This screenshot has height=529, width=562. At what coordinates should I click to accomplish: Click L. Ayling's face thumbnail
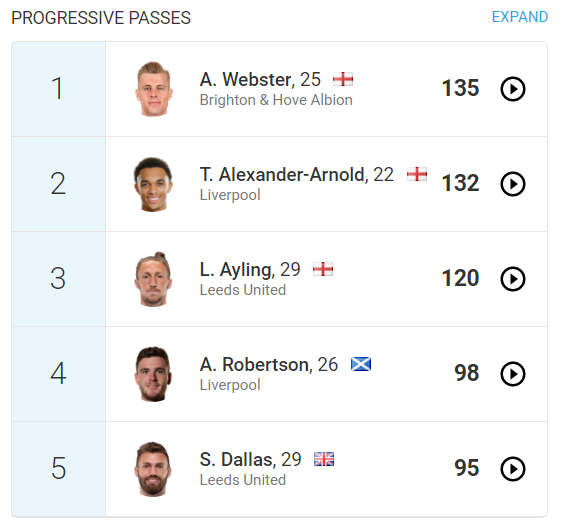click(153, 279)
